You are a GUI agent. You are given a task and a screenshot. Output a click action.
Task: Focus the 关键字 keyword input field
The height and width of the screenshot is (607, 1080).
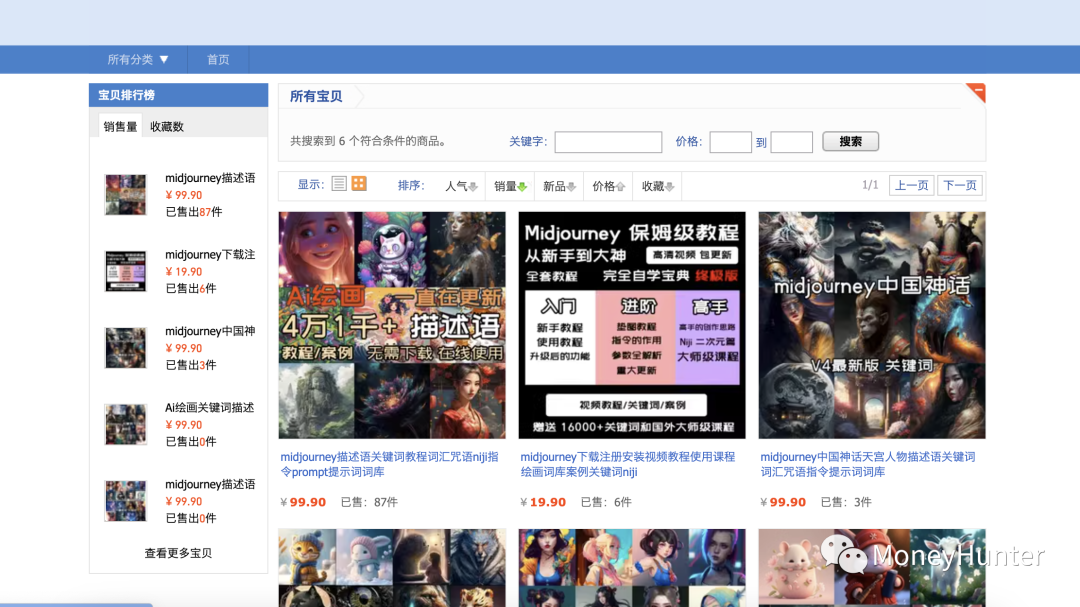608,142
